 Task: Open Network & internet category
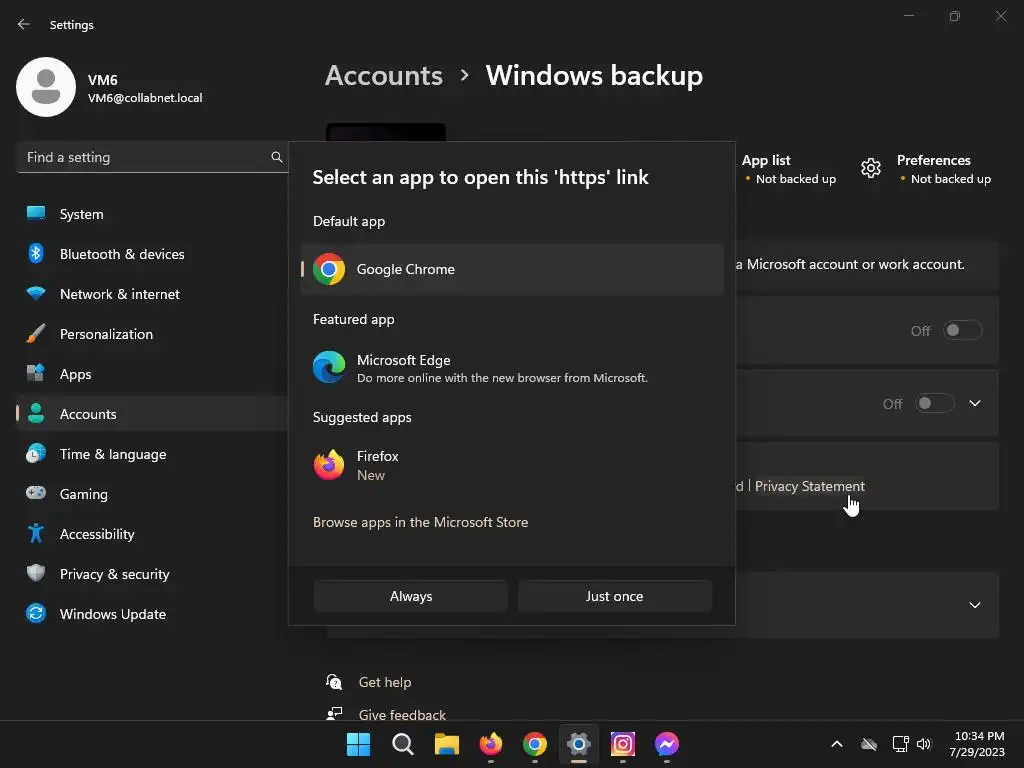tap(152, 294)
